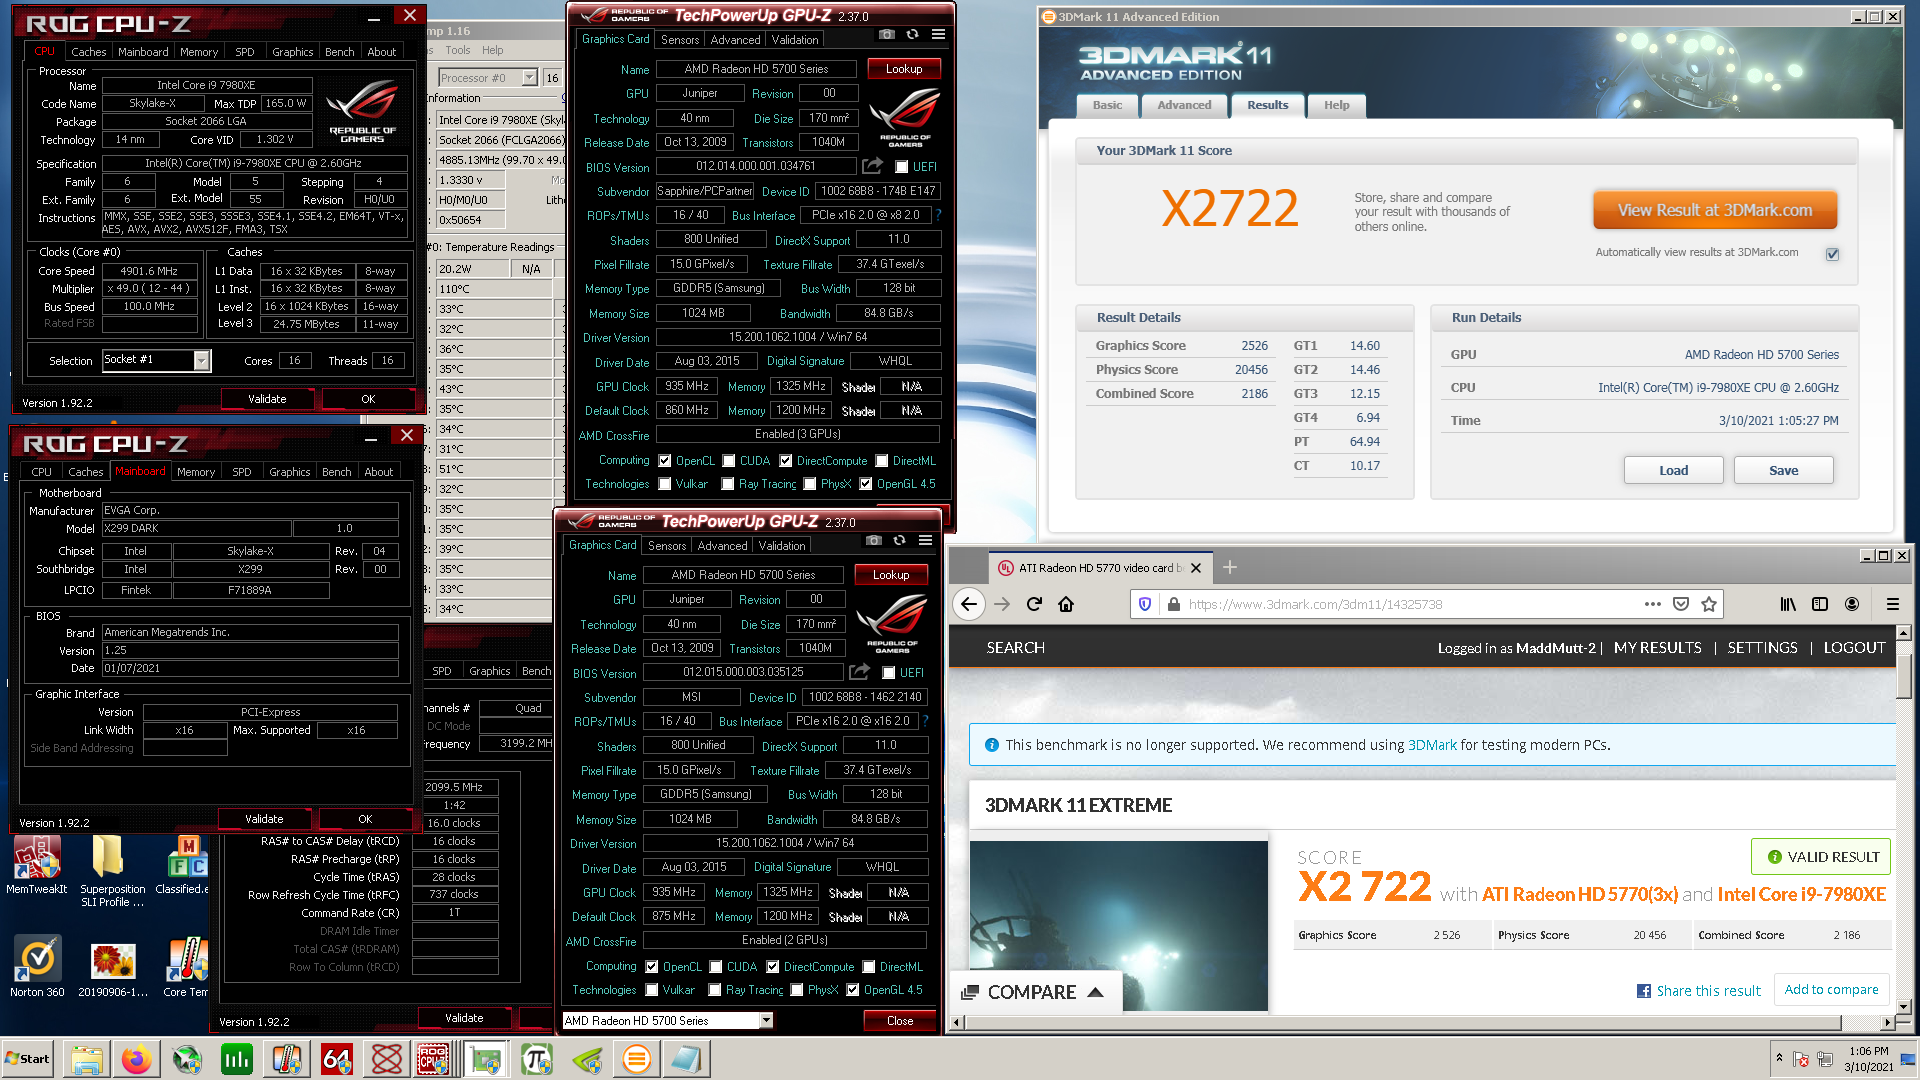Uncheck the automatically view results at 3DMark.com option
This screenshot has width=1920, height=1080.
tap(1832, 254)
